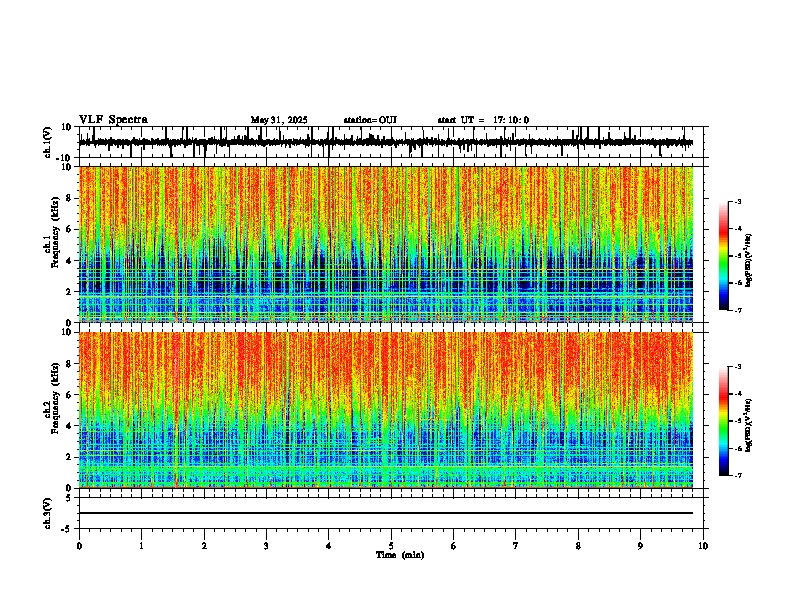Click time axis tick label "10"
This screenshot has height=612, width=792.
(703, 546)
